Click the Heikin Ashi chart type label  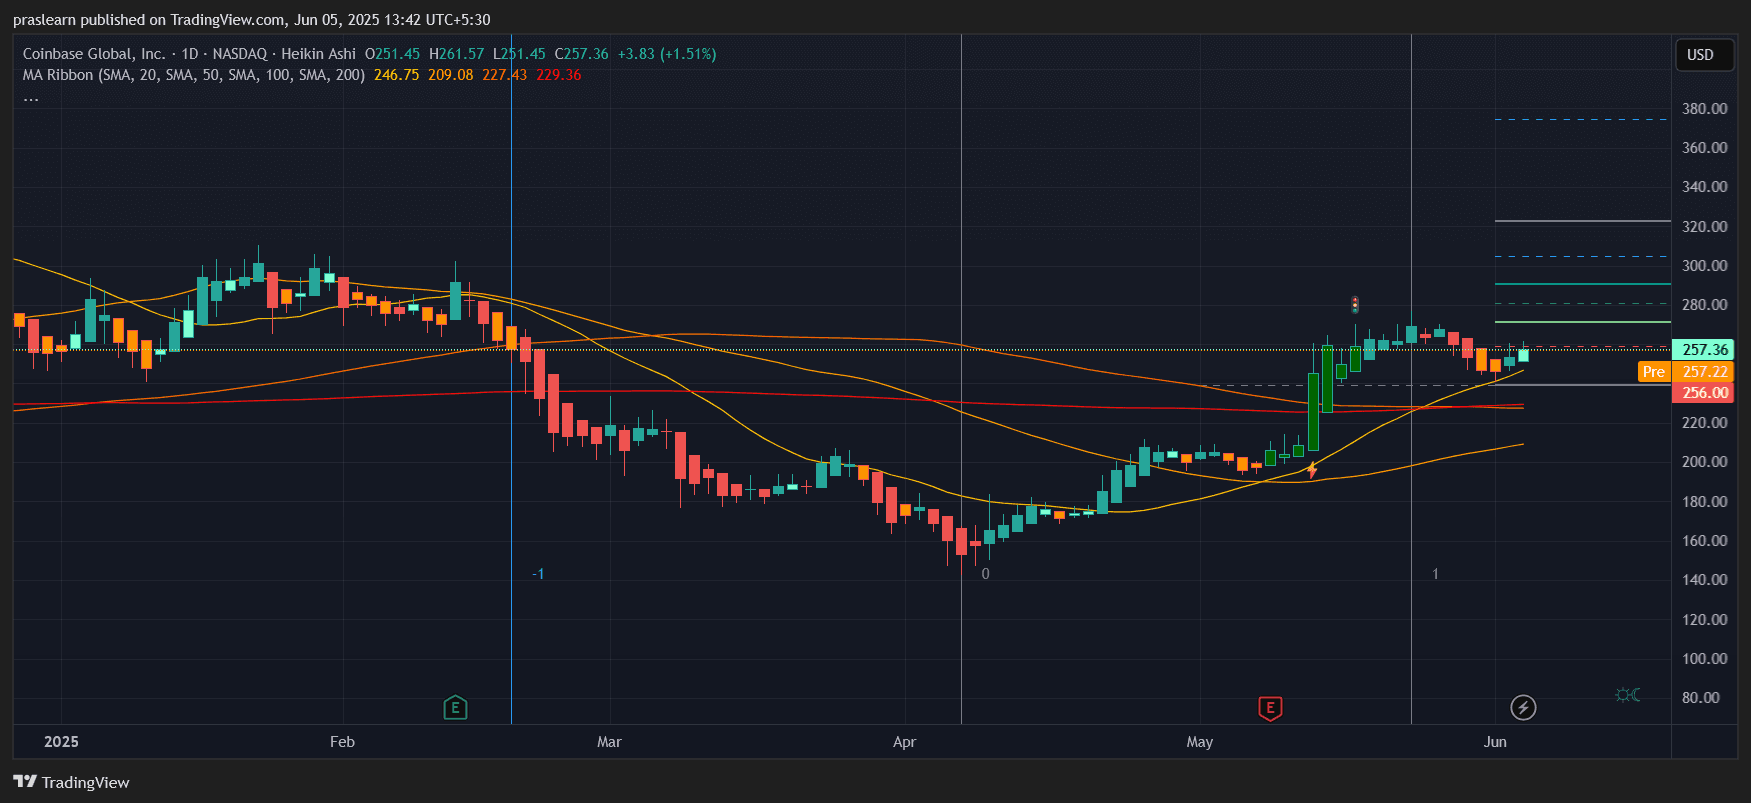(x=318, y=54)
